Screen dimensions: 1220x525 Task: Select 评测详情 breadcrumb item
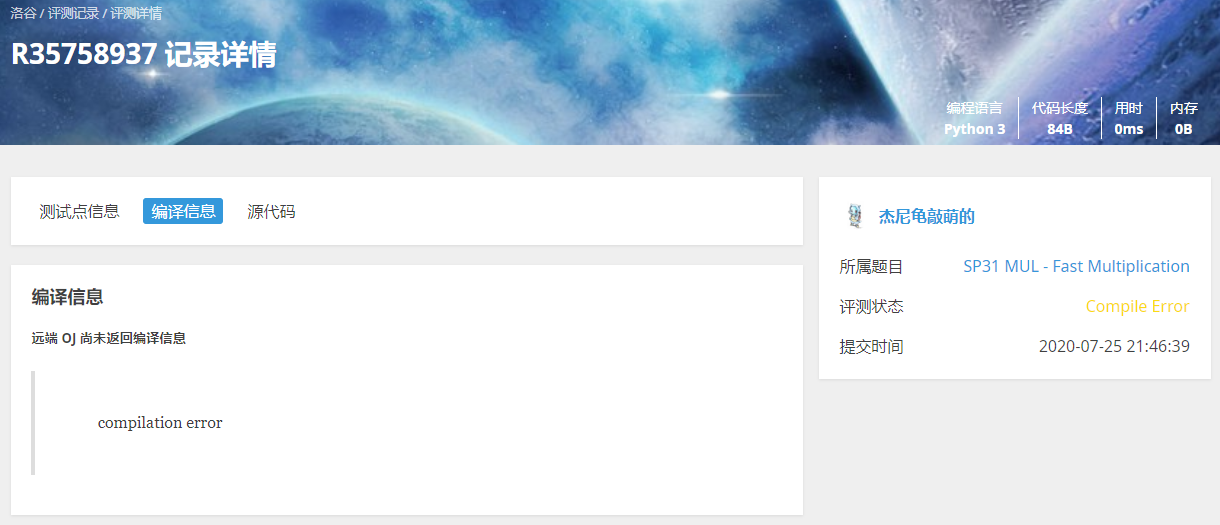click(x=136, y=14)
